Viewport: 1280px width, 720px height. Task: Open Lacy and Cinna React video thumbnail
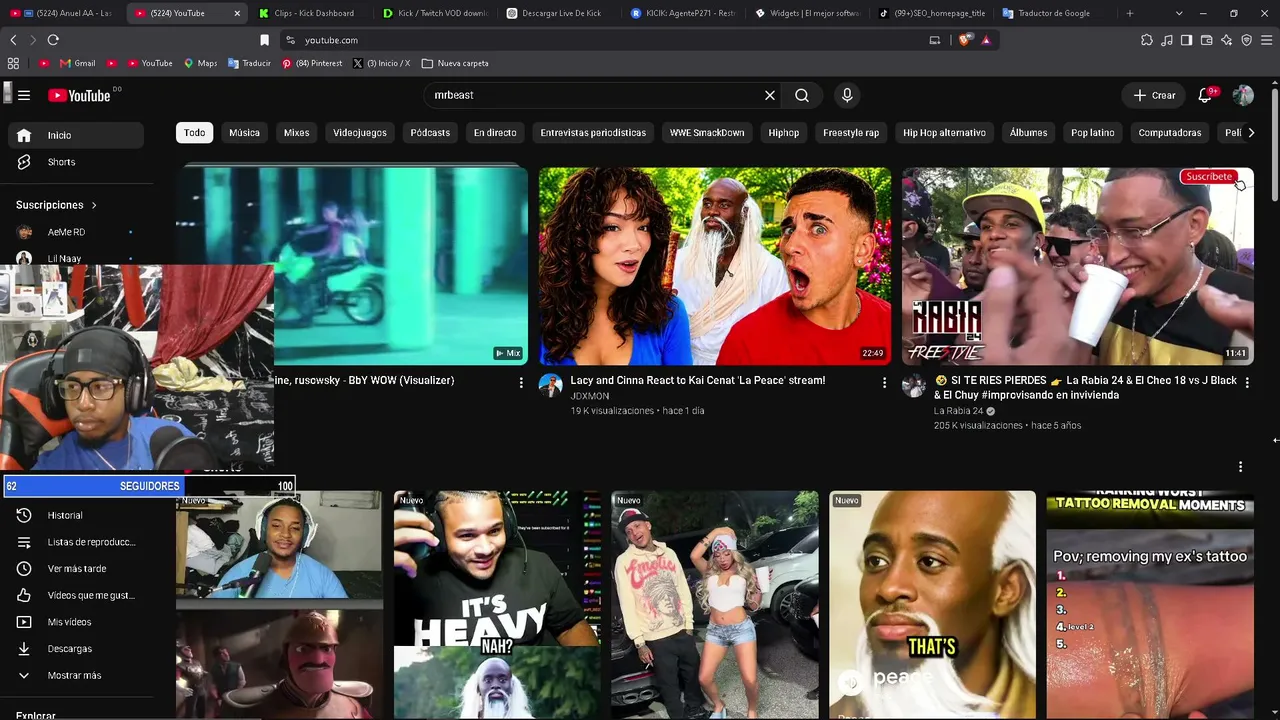715,266
